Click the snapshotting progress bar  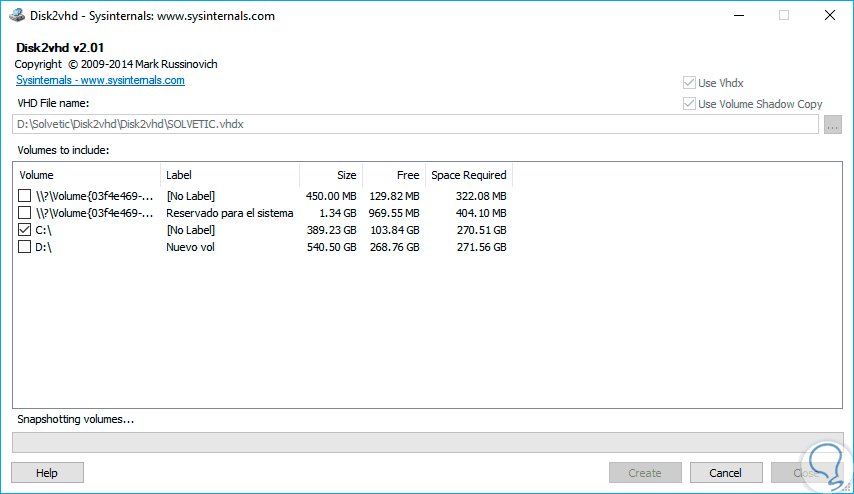[x=428, y=442]
